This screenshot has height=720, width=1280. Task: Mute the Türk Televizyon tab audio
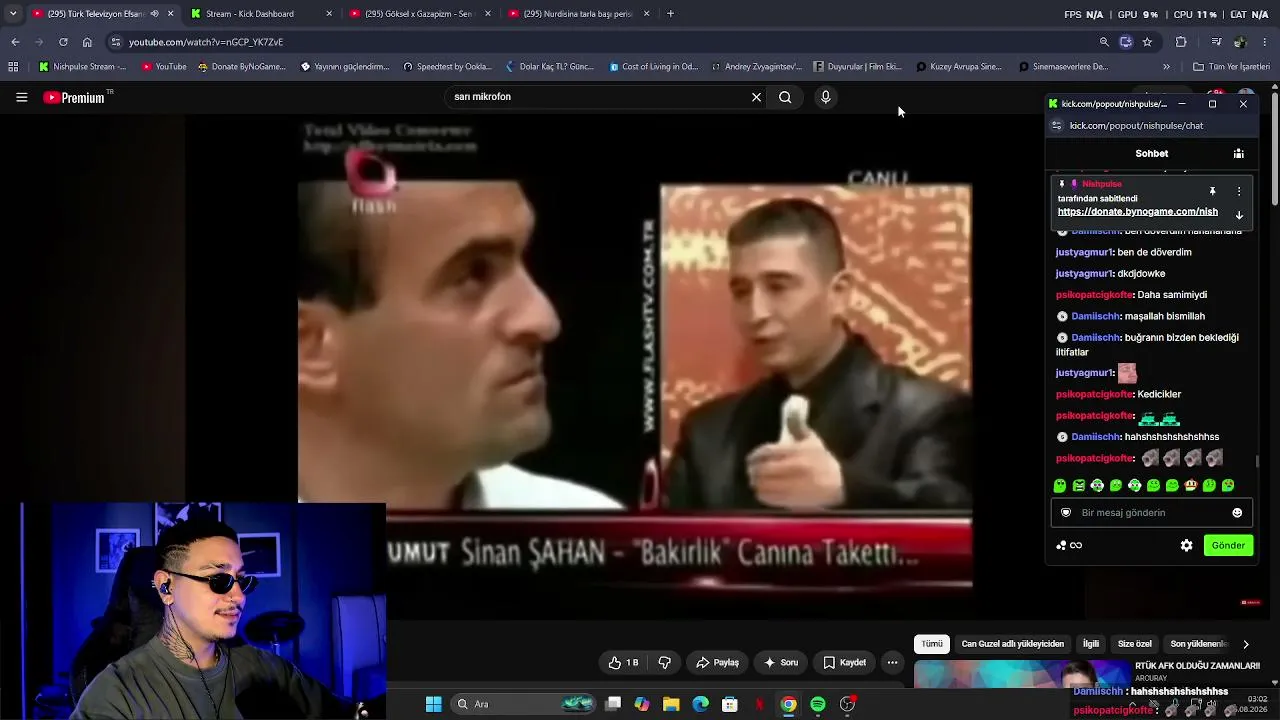[x=154, y=14]
